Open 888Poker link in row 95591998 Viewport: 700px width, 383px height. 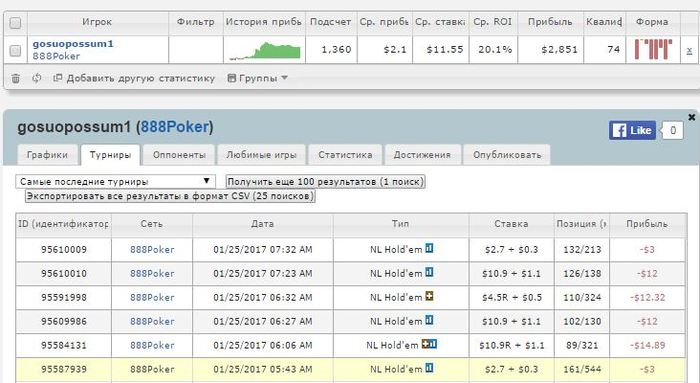(152, 297)
